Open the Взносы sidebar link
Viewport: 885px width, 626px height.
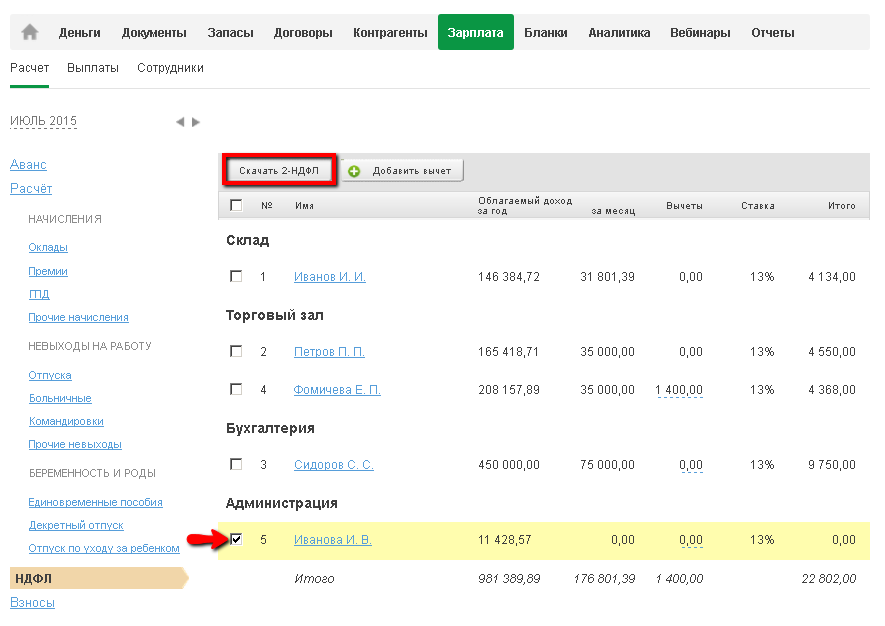[x=32, y=602]
